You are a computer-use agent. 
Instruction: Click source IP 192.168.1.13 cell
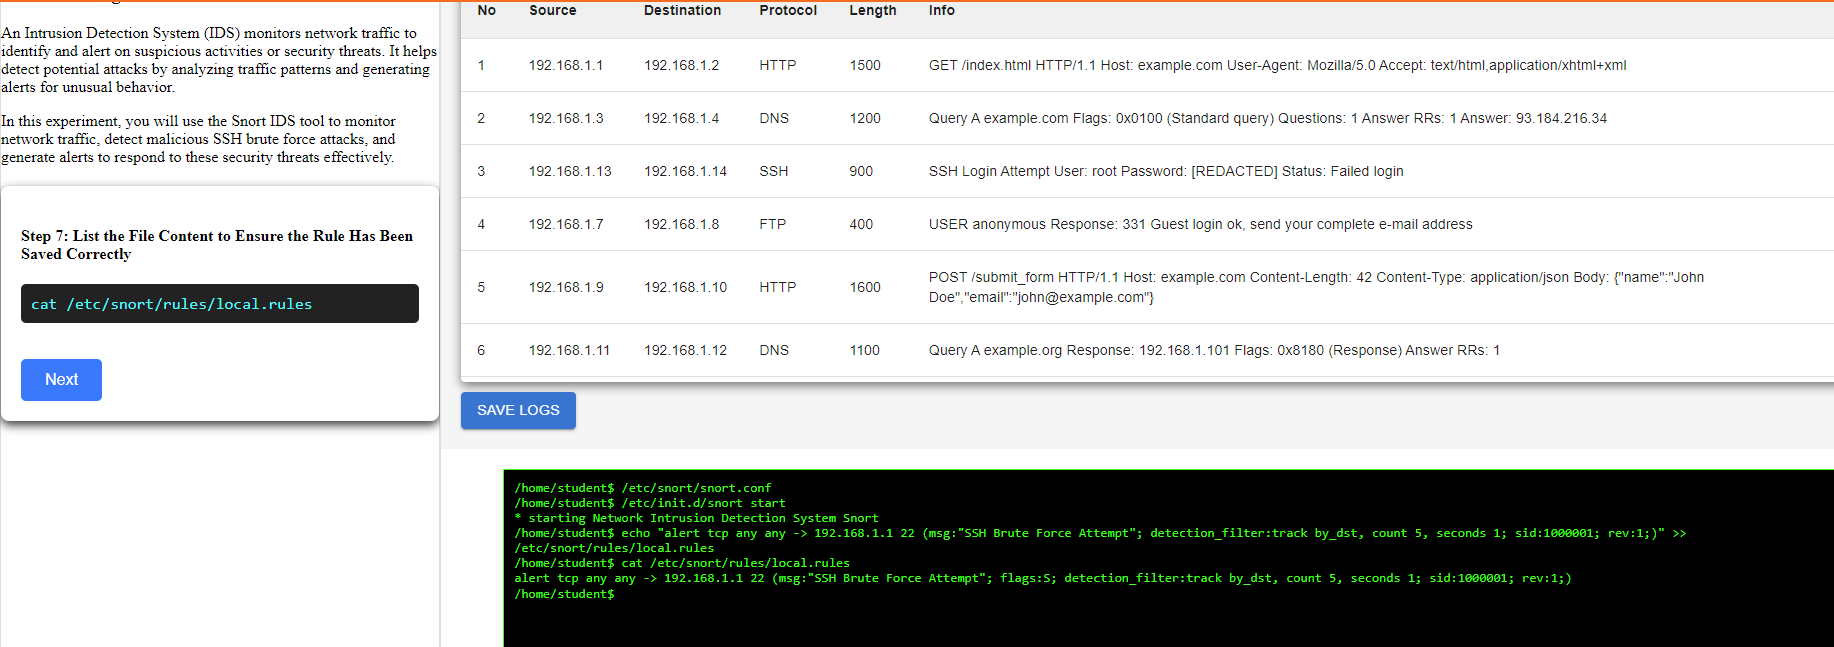pos(569,172)
